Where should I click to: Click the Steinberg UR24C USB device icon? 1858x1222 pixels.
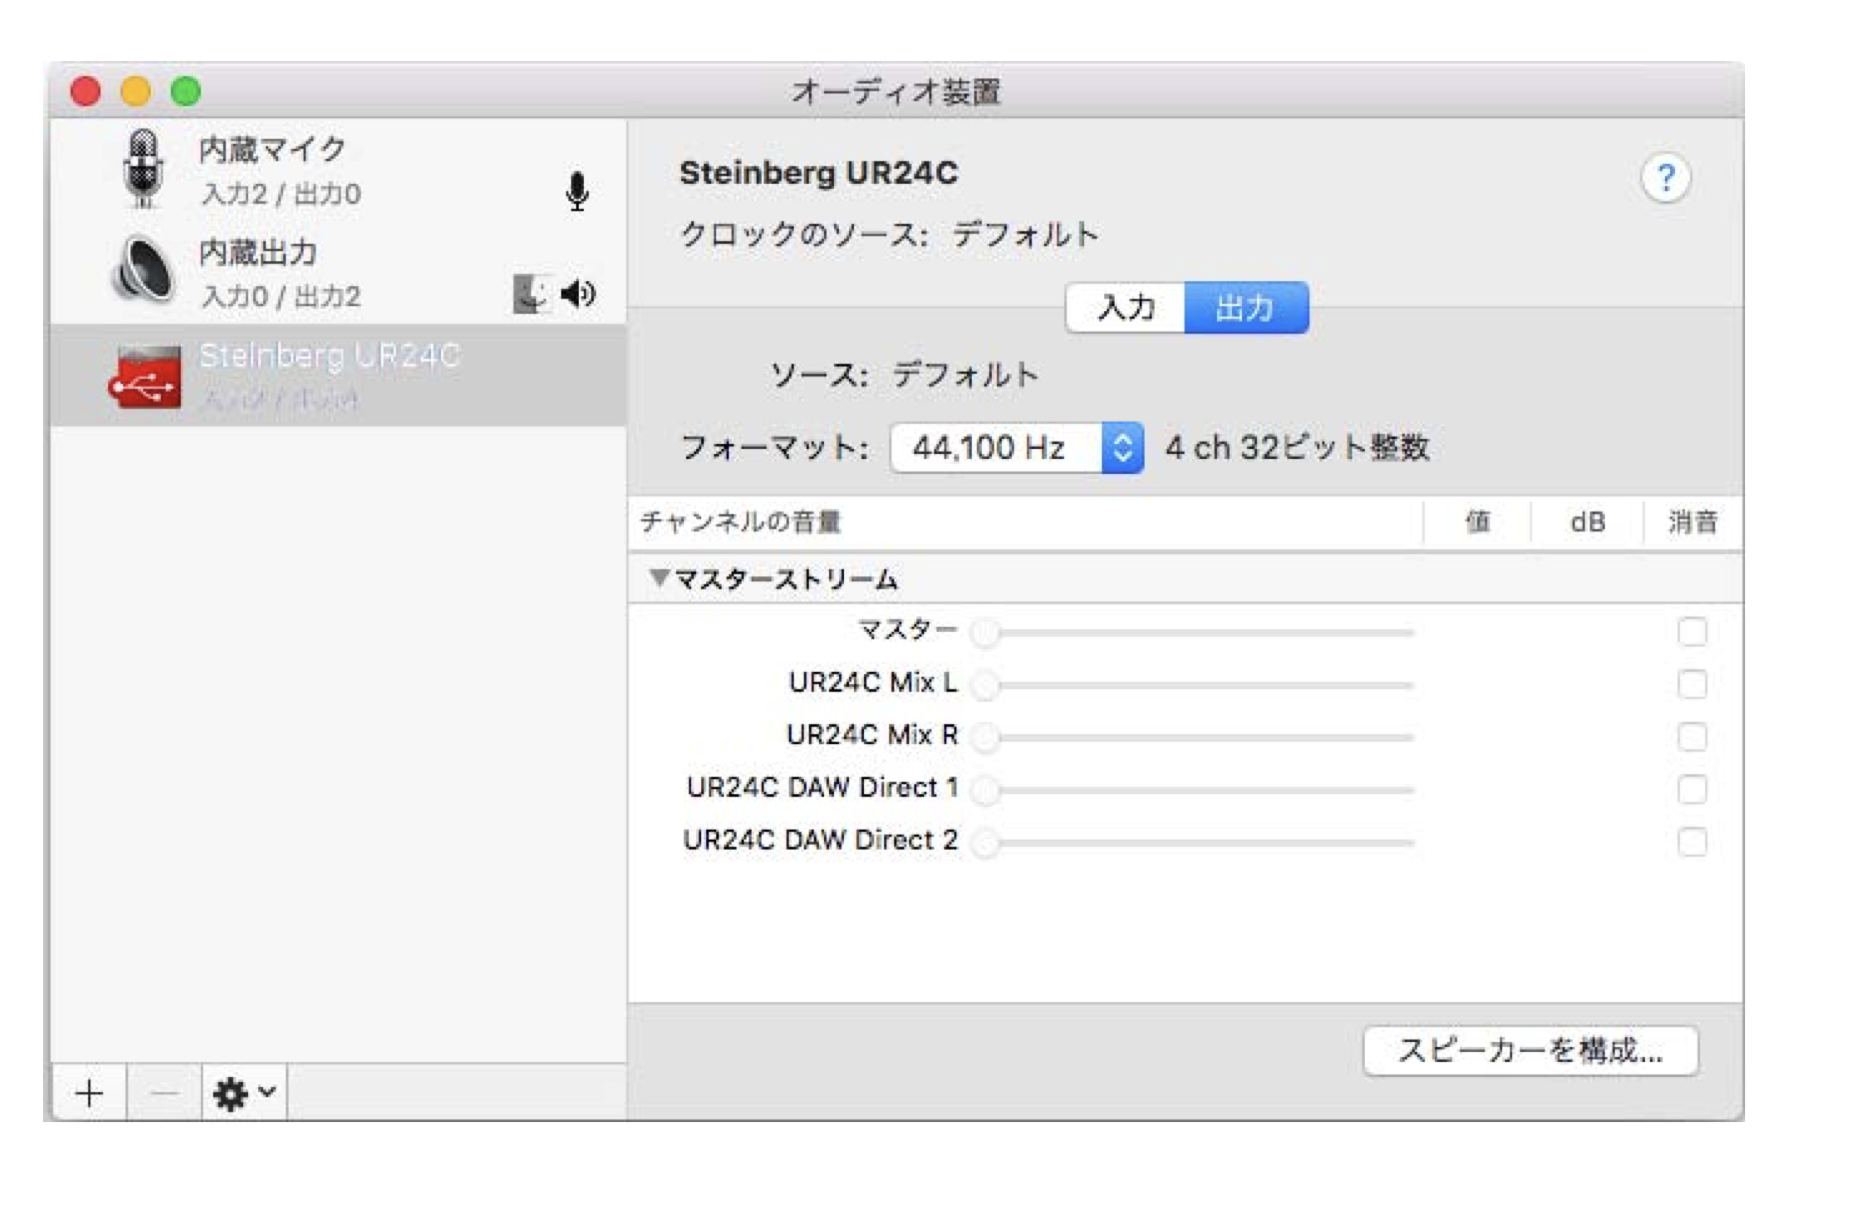145,376
